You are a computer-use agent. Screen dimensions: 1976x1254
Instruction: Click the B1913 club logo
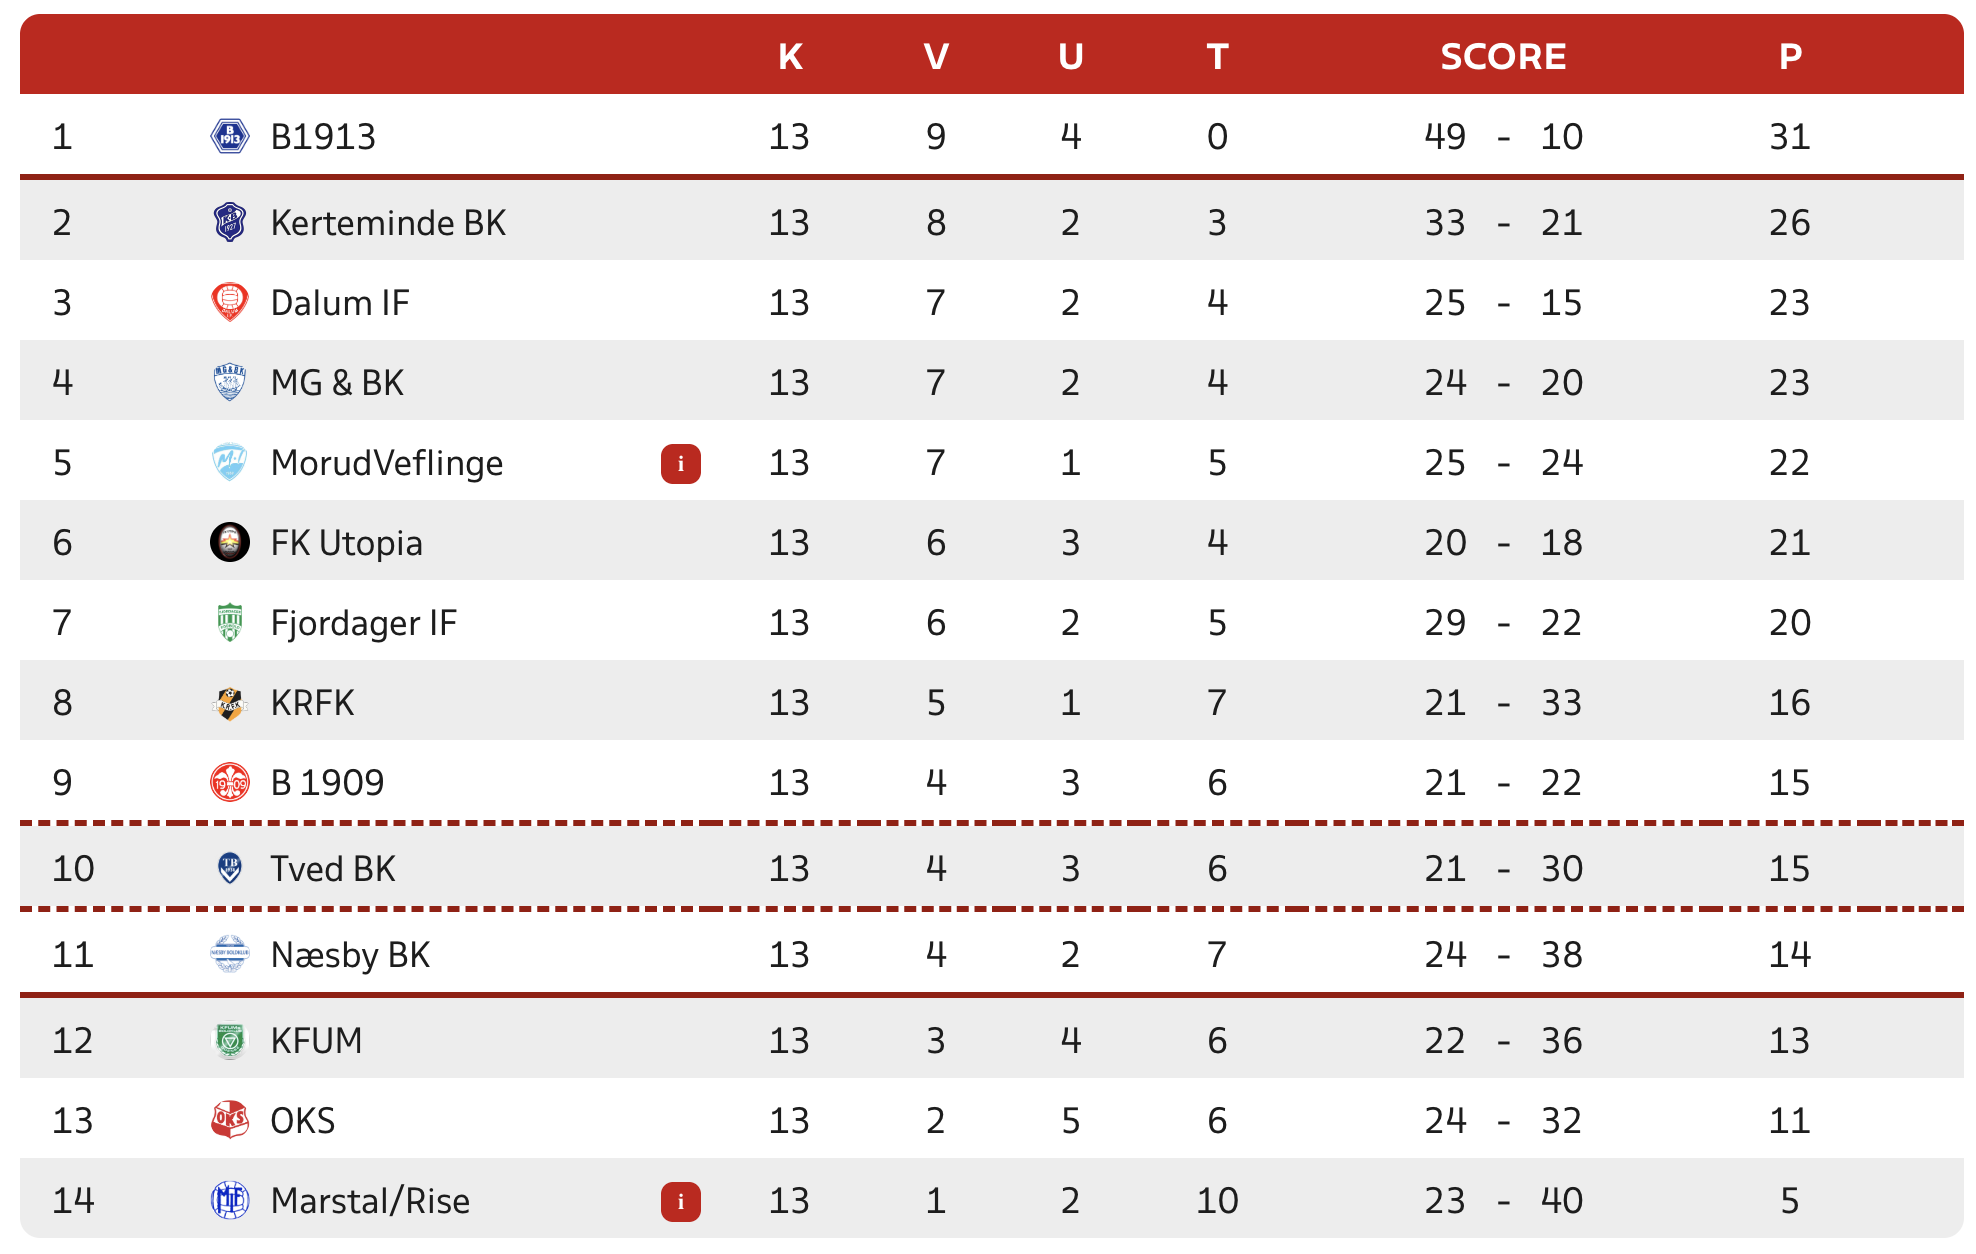pyautogui.click(x=229, y=136)
